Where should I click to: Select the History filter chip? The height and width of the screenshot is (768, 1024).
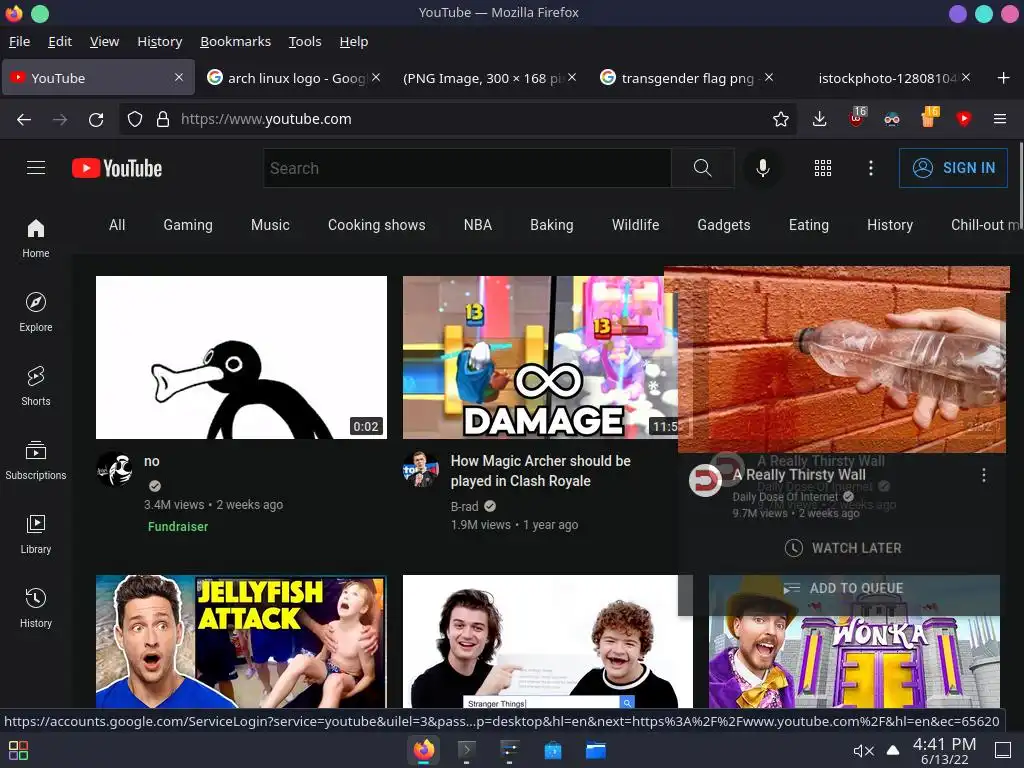click(x=889, y=225)
